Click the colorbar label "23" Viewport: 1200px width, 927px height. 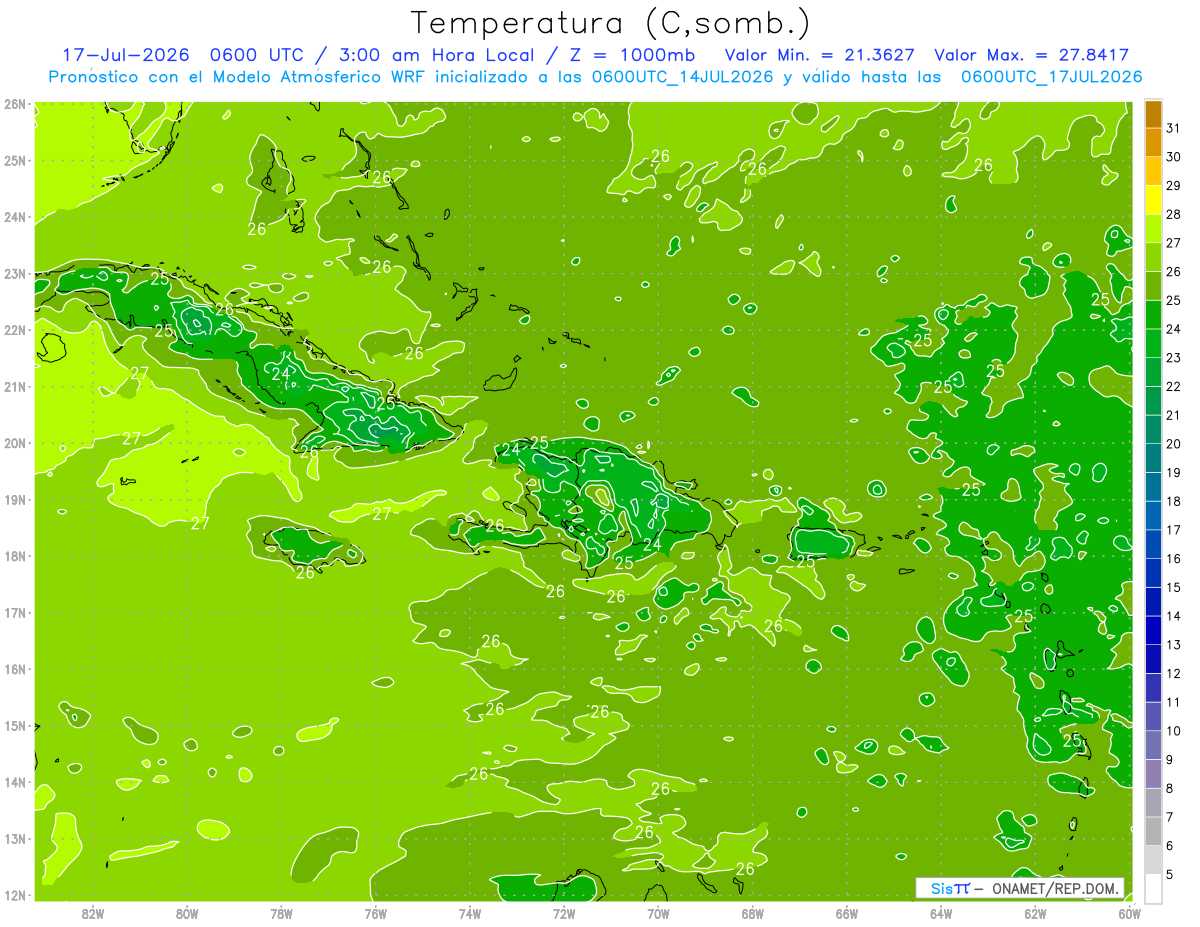tap(1173, 358)
